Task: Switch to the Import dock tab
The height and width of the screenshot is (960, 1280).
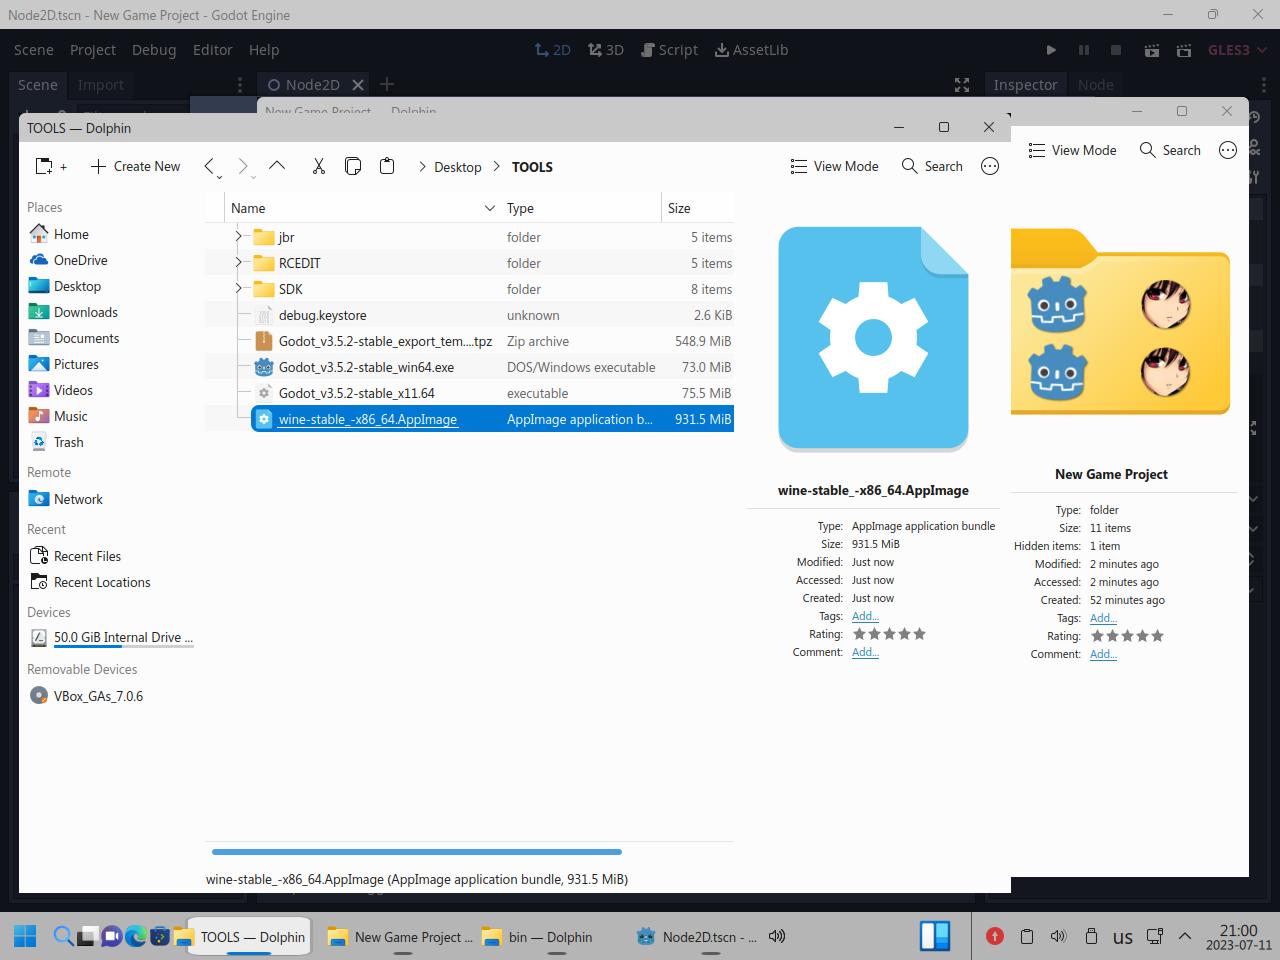Action: click(101, 85)
